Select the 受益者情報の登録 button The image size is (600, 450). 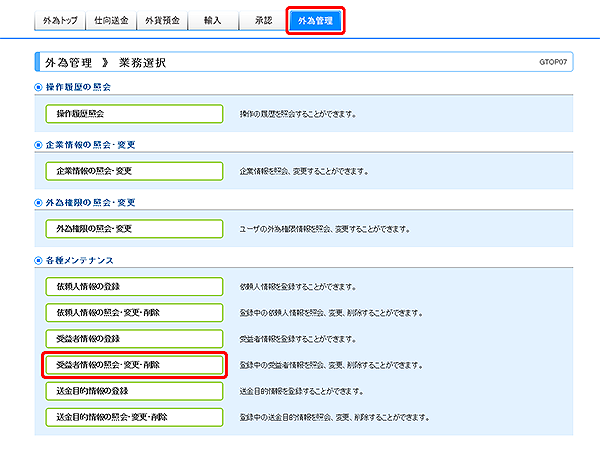[134, 339]
